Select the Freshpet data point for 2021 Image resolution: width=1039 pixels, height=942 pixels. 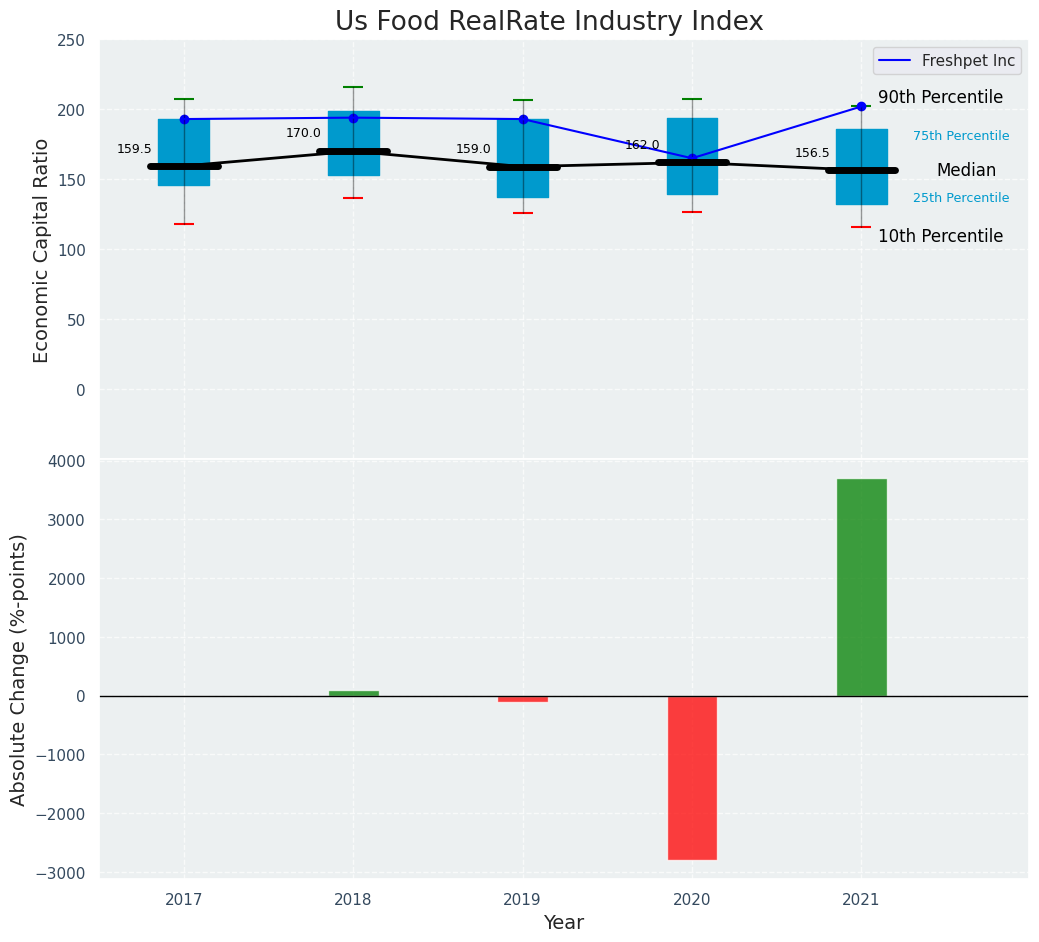pos(861,106)
